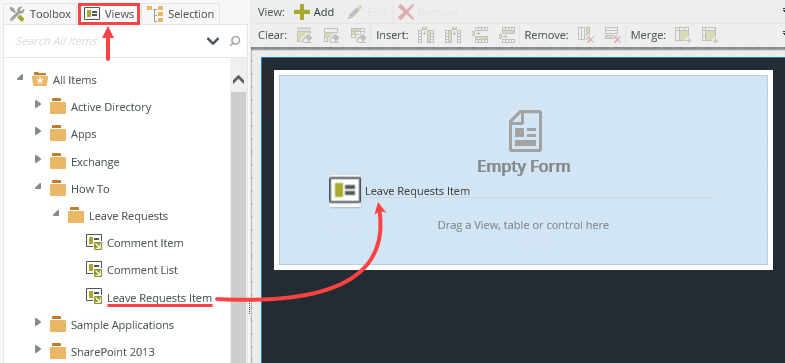Expand the Apps folder

point(38,131)
